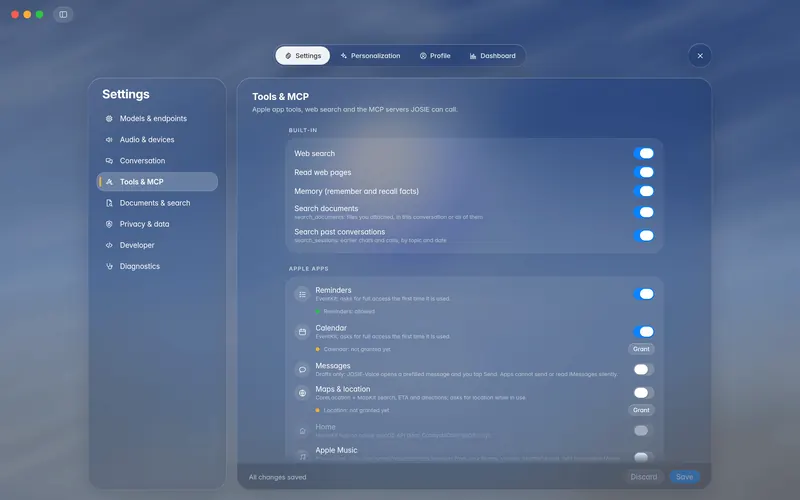Viewport: 800px width, 500px height.
Task: Click the Maps & location globe icon
Action: point(302,393)
